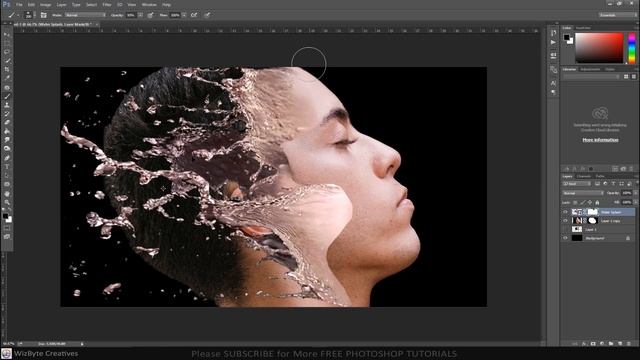
Task: Switch to the Paths tab
Action: (600, 176)
